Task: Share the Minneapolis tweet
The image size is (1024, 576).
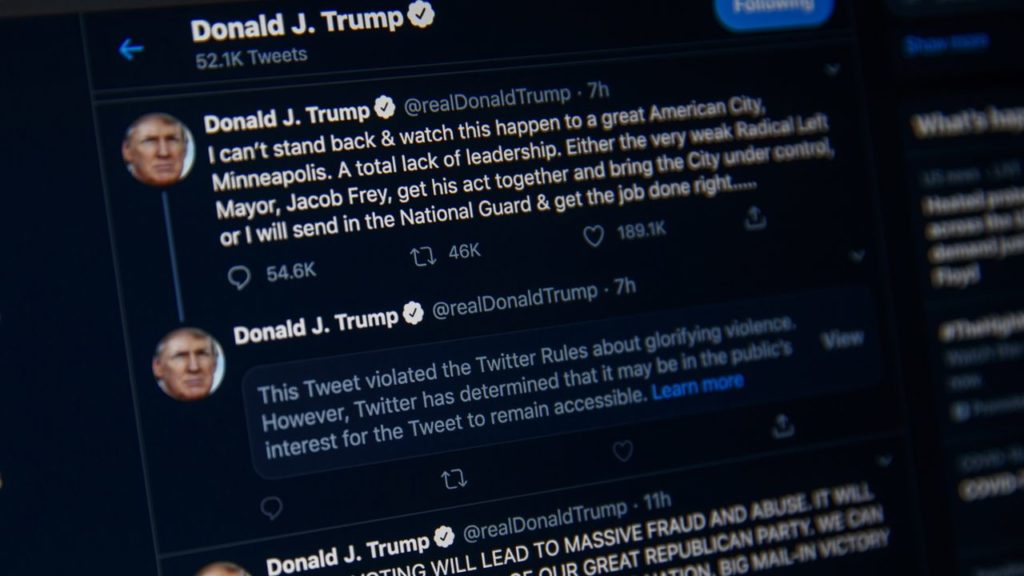Action: point(755,218)
